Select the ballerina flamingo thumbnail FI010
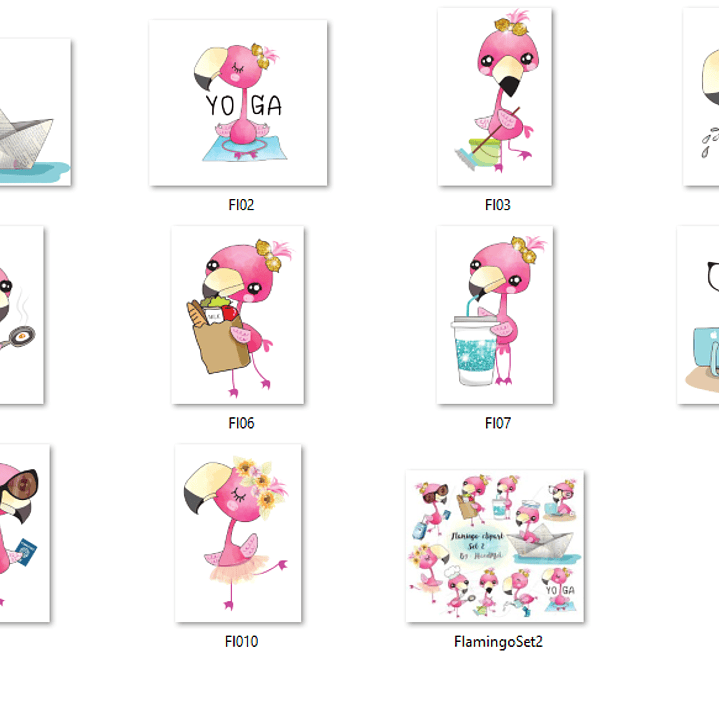 pos(238,533)
